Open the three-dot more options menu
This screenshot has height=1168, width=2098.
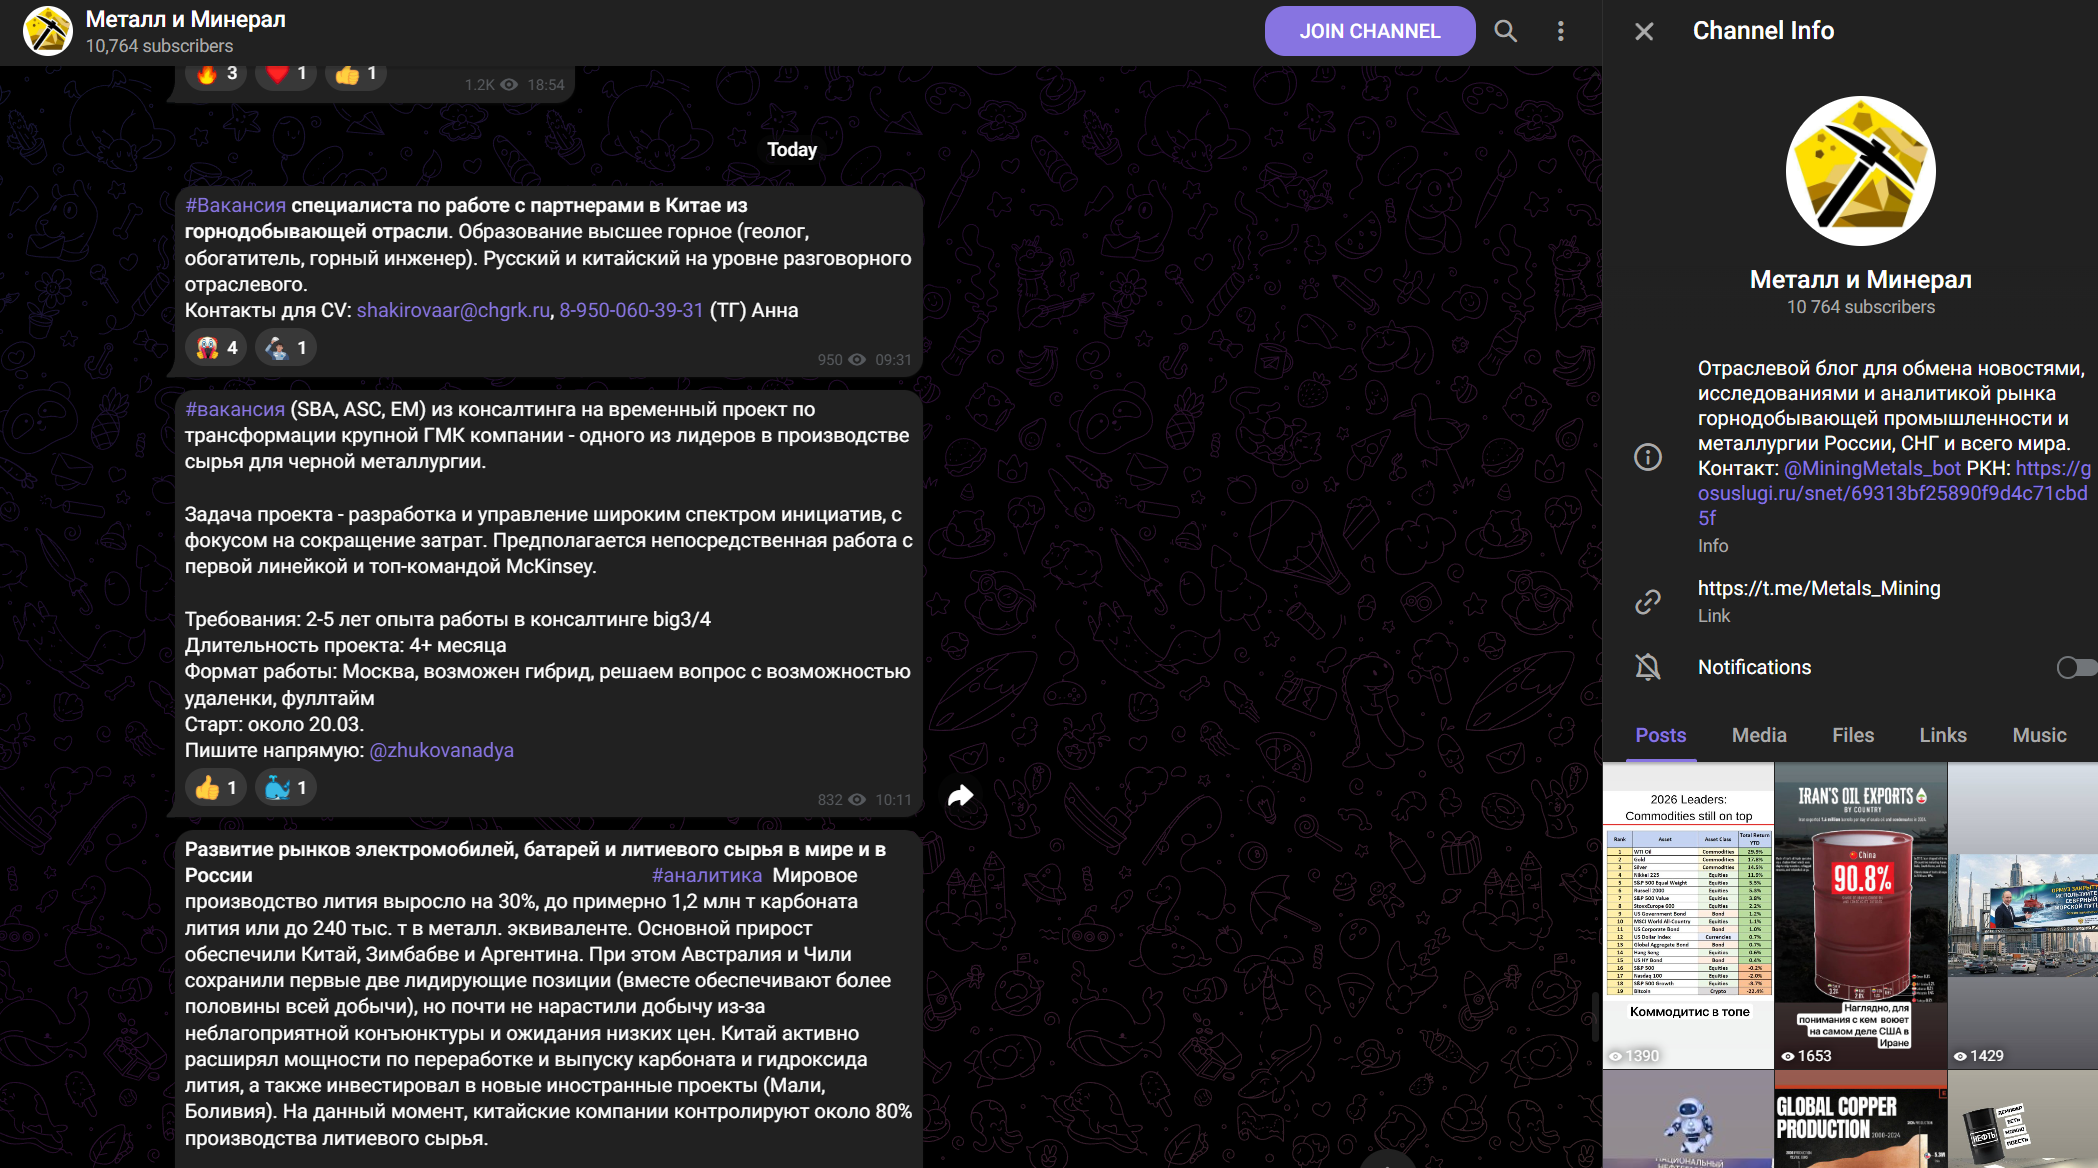1560,31
